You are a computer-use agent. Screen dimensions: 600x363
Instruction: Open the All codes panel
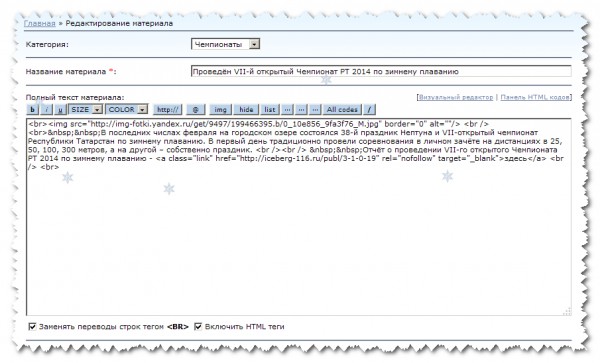point(342,109)
